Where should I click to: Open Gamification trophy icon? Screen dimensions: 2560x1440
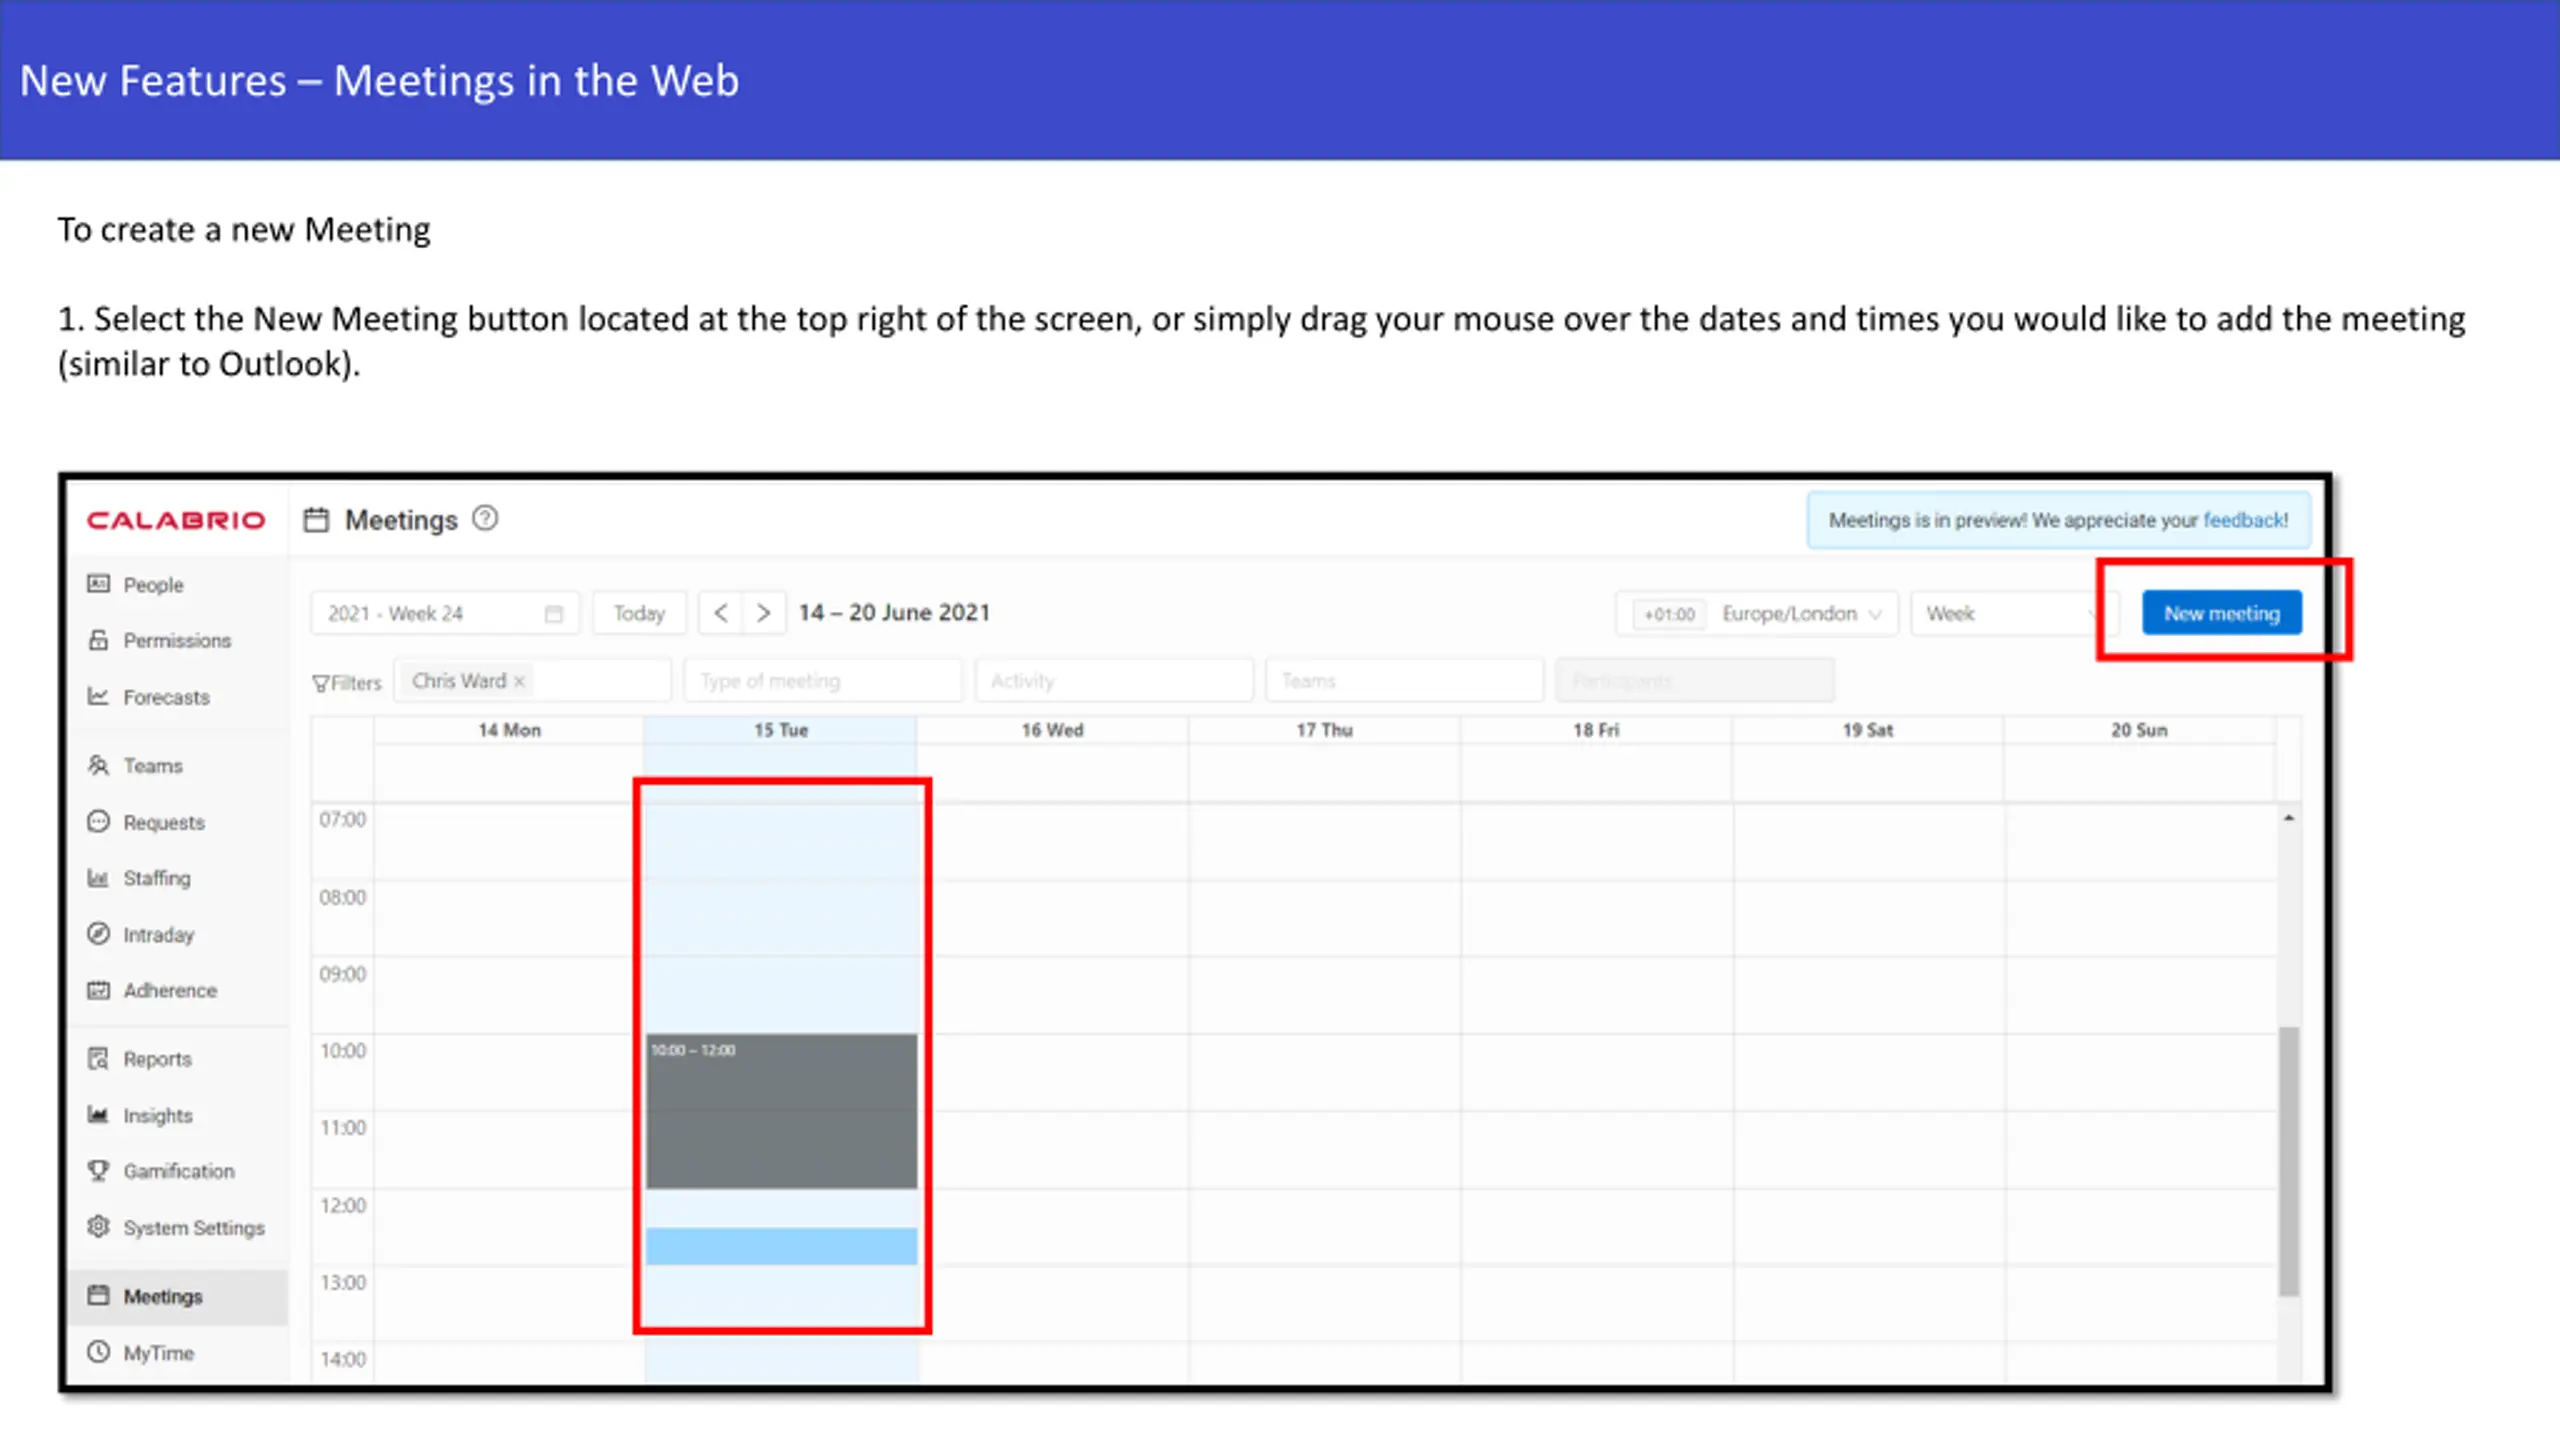pyautogui.click(x=98, y=1170)
